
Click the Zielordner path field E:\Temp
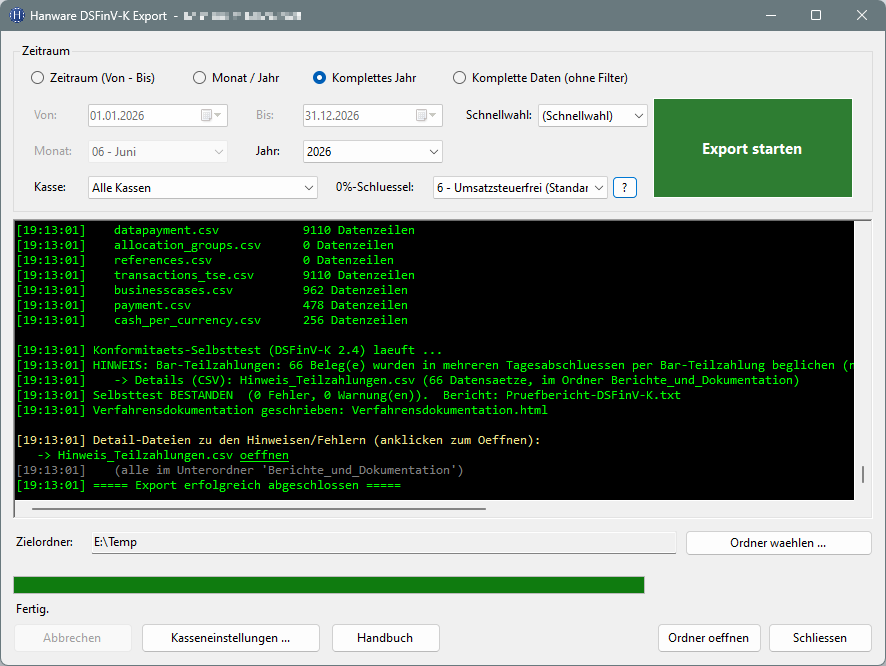coord(384,542)
